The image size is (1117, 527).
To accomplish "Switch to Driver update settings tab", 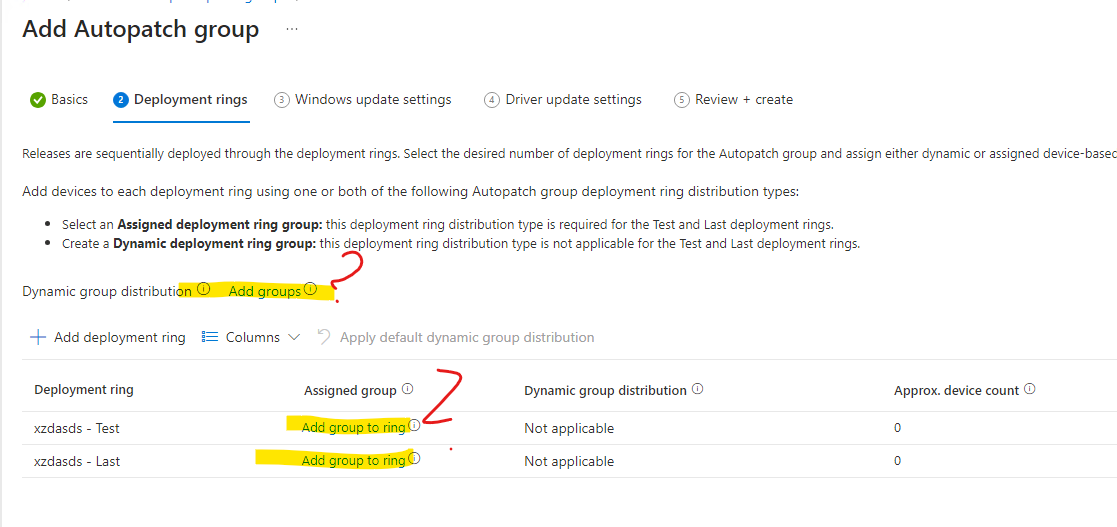I will 563,100.
